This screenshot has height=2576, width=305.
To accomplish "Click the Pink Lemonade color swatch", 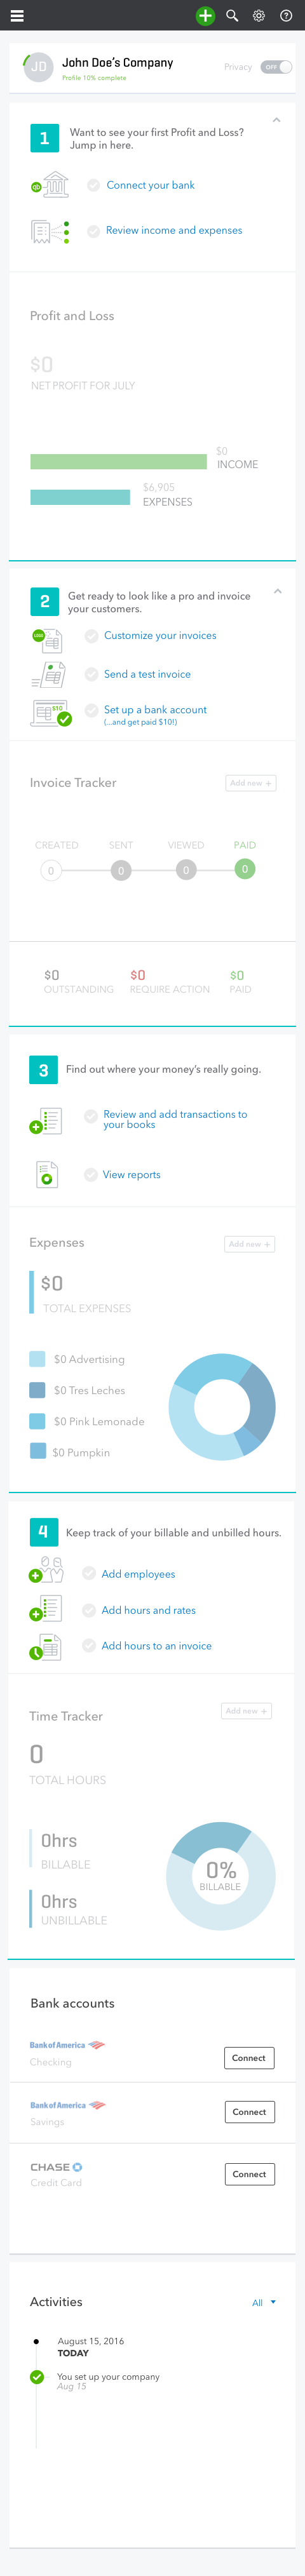I will 37,1420.
